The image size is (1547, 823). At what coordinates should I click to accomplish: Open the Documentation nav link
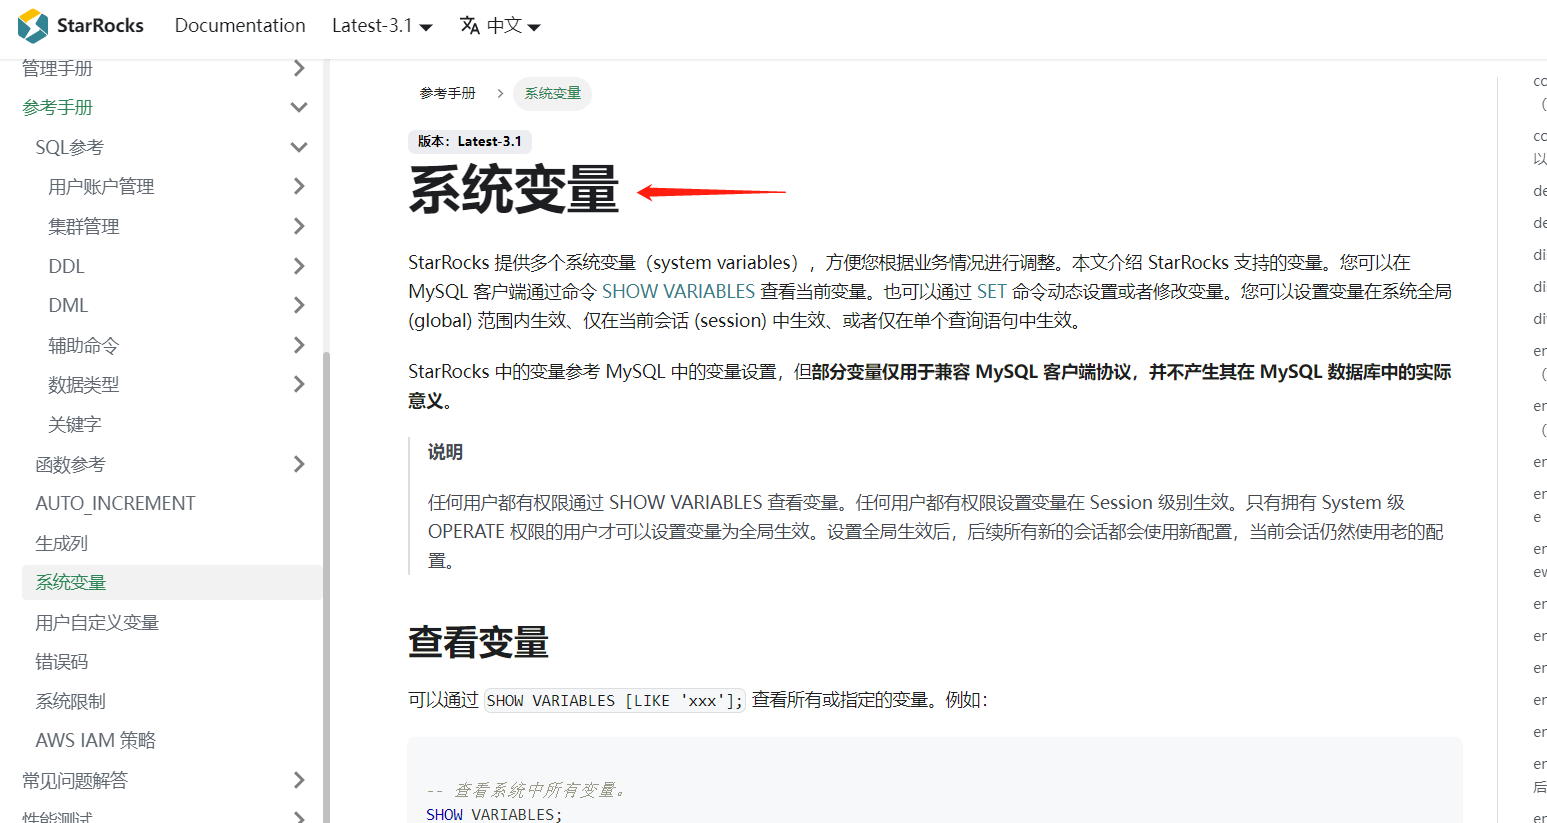point(240,26)
